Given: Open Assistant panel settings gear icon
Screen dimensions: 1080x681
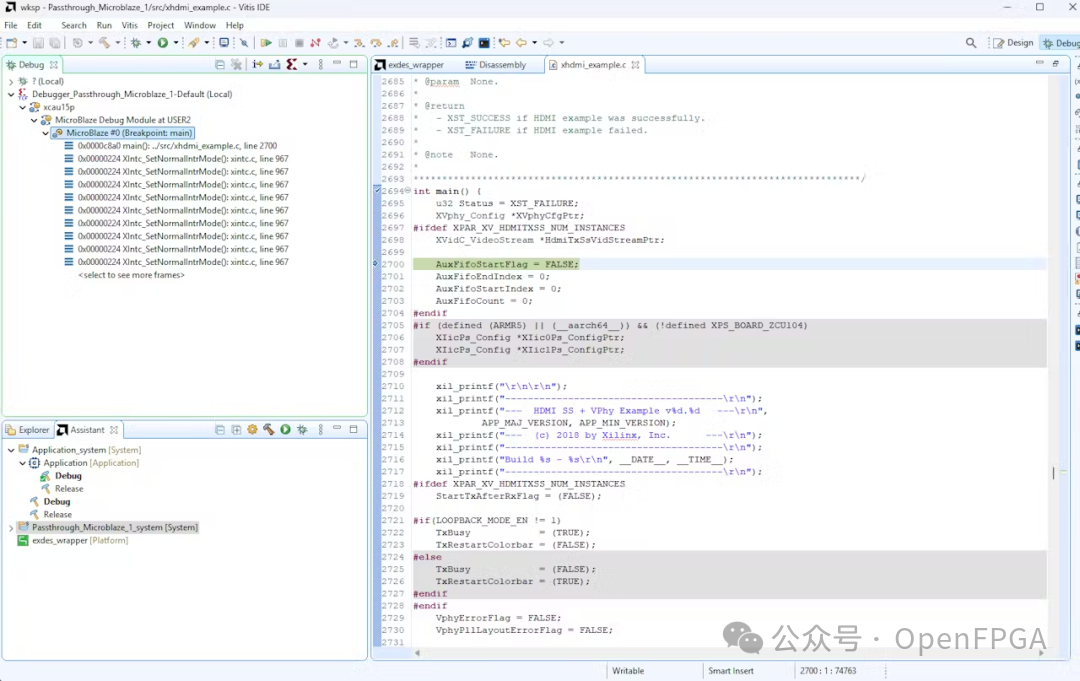Looking at the screenshot, I should (252, 430).
